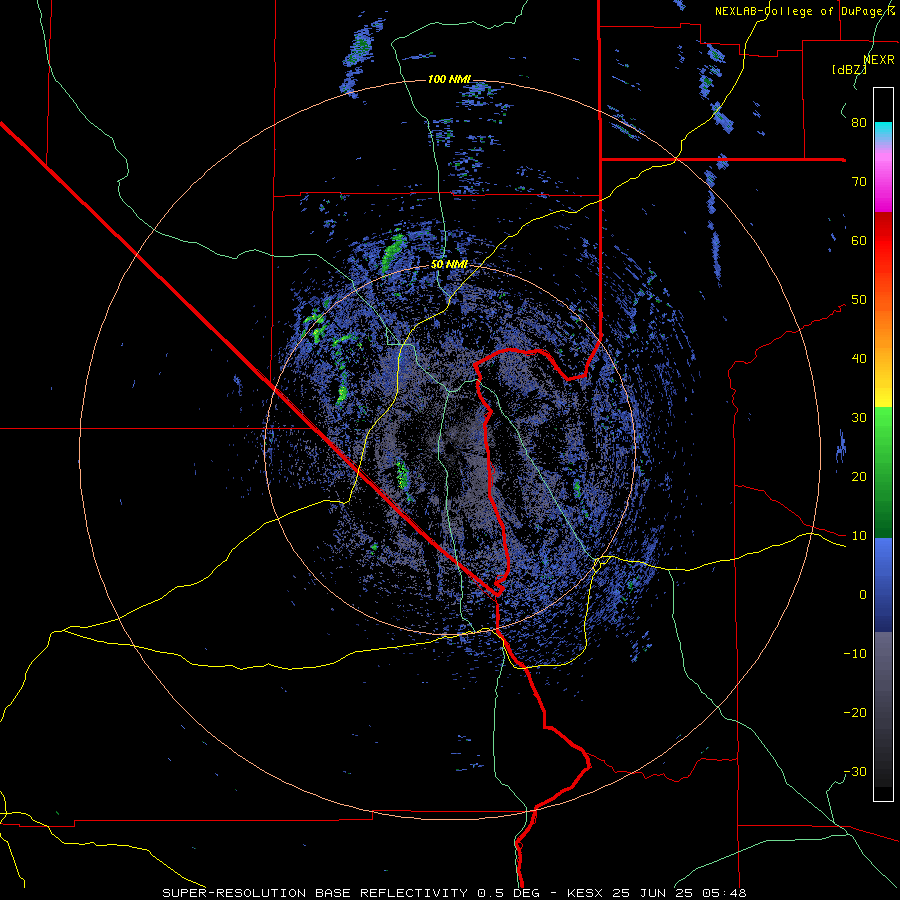Click the 30 value on dBZ scale
This screenshot has width=900, height=900.
point(859,417)
